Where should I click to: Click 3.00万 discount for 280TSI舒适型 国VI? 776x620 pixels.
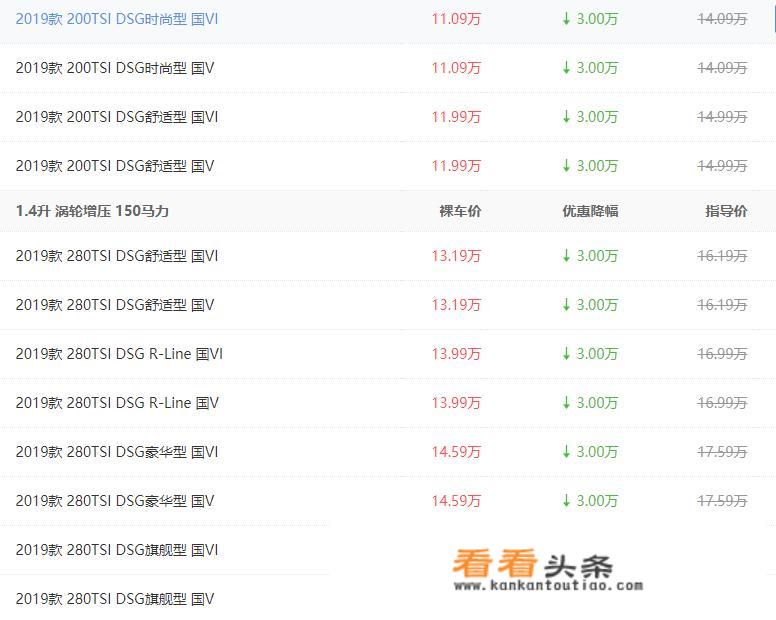tap(590, 256)
